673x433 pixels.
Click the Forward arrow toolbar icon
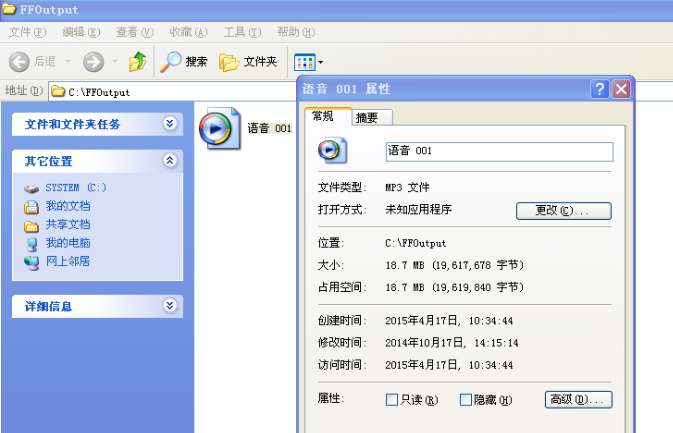(94, 62)
